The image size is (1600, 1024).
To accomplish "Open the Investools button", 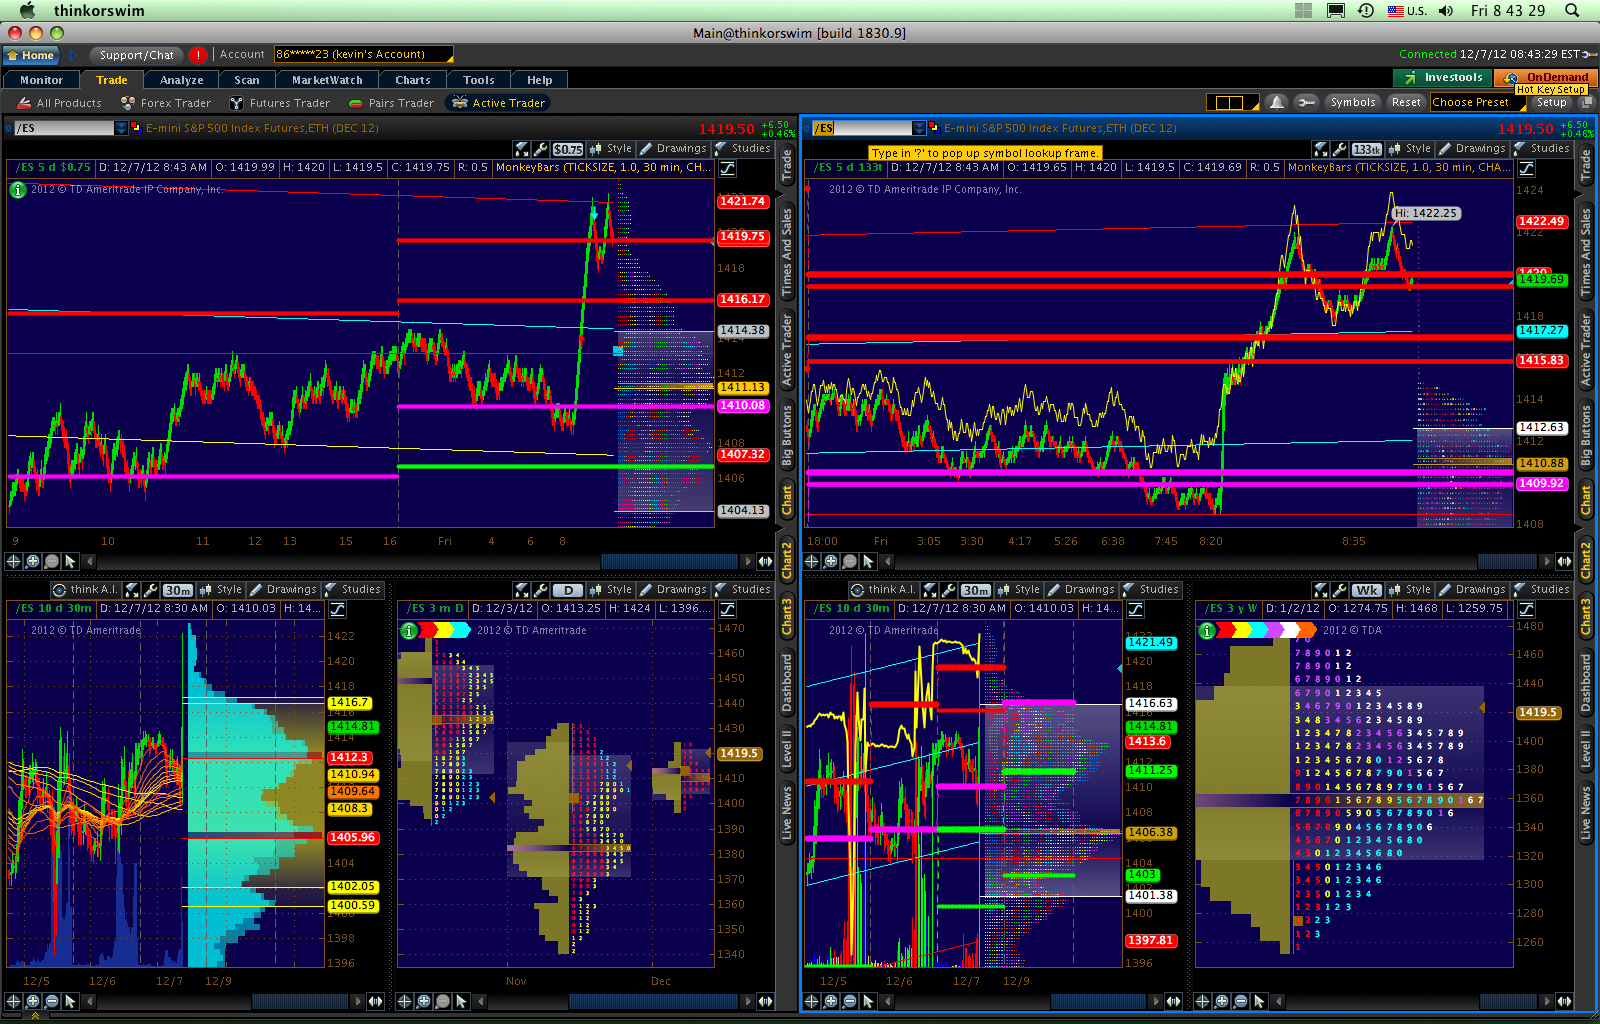I will pyautogui.click(x=1442, y=77).
